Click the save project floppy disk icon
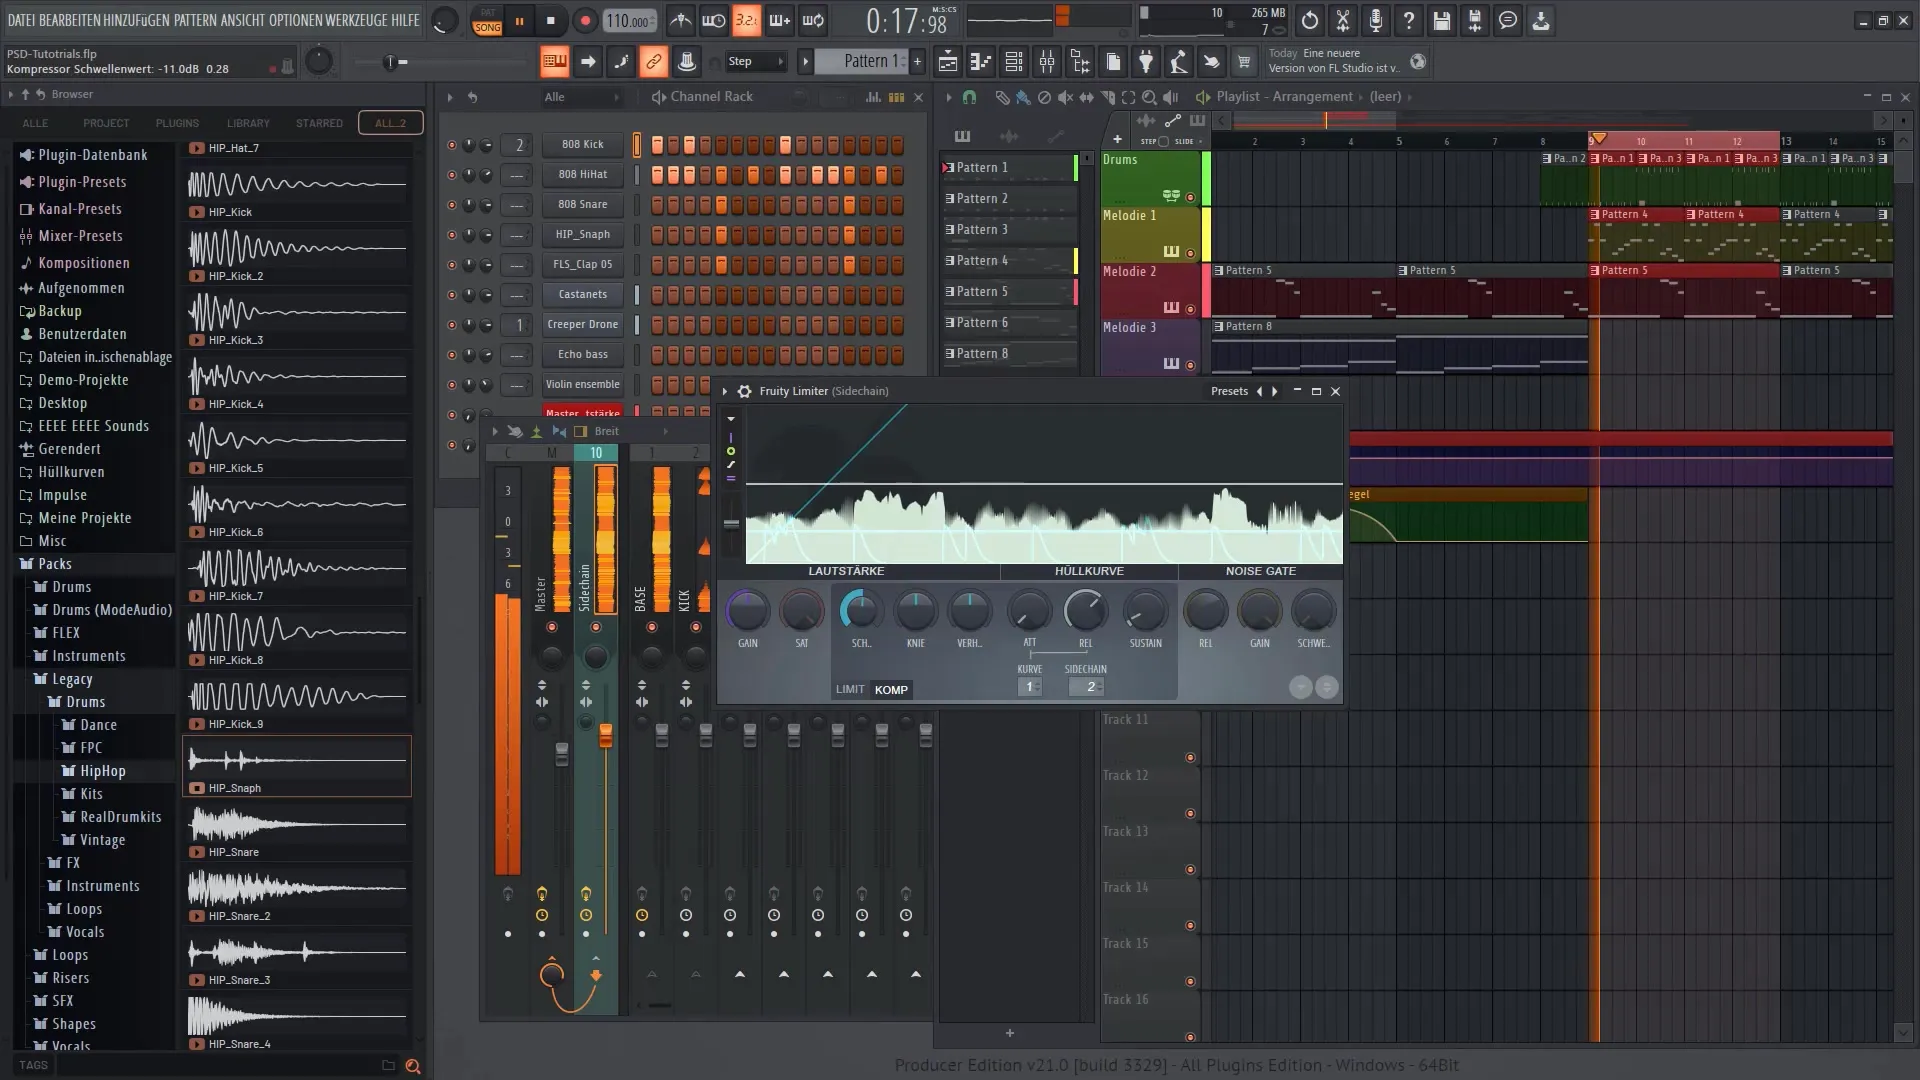 [x=1442, y=20]
